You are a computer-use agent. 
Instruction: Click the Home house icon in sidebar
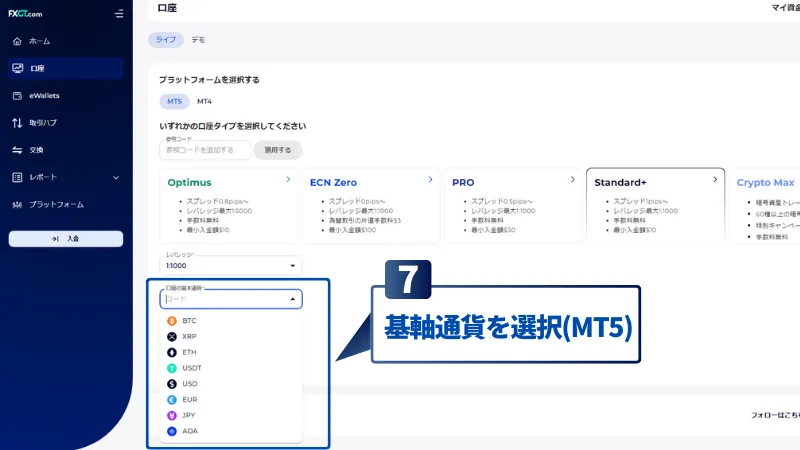pos(17,41)
